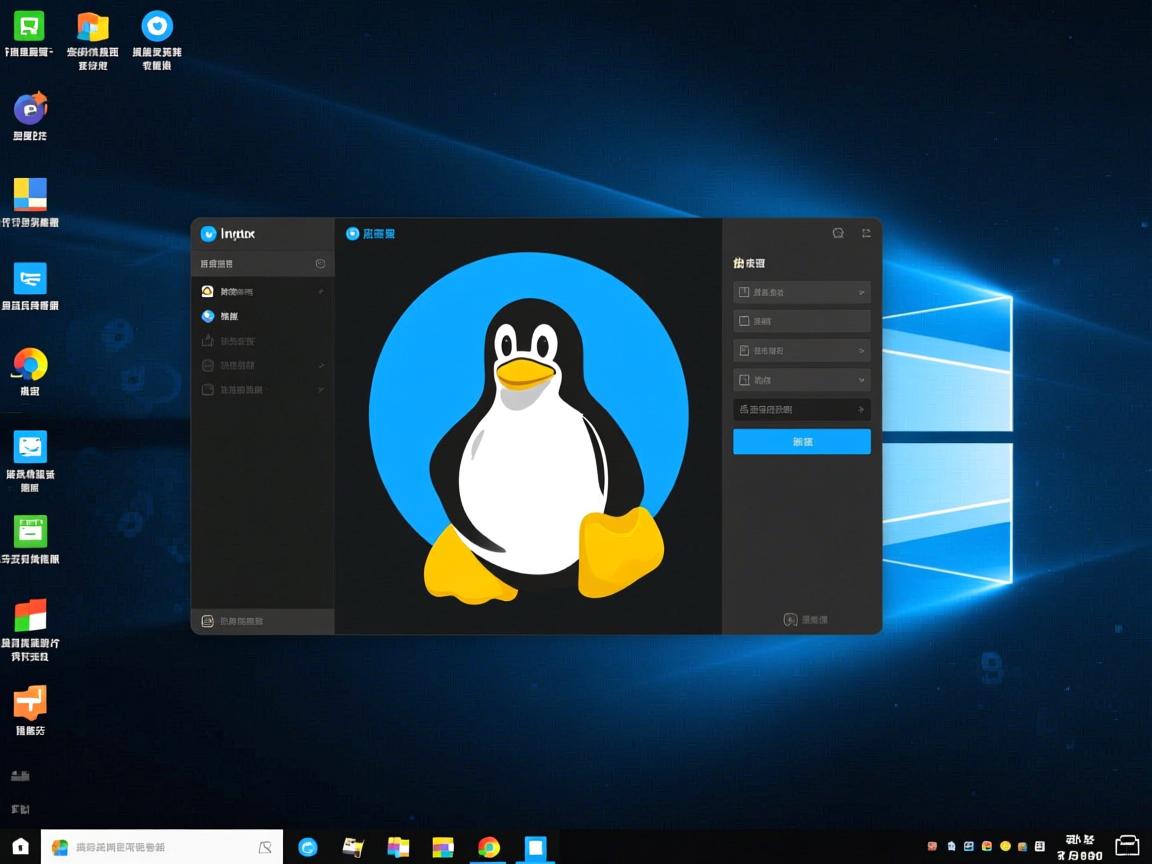Open the chat bubble icon in the panel header
Viewport: 1152px width, 864px height.
[837, 233]
